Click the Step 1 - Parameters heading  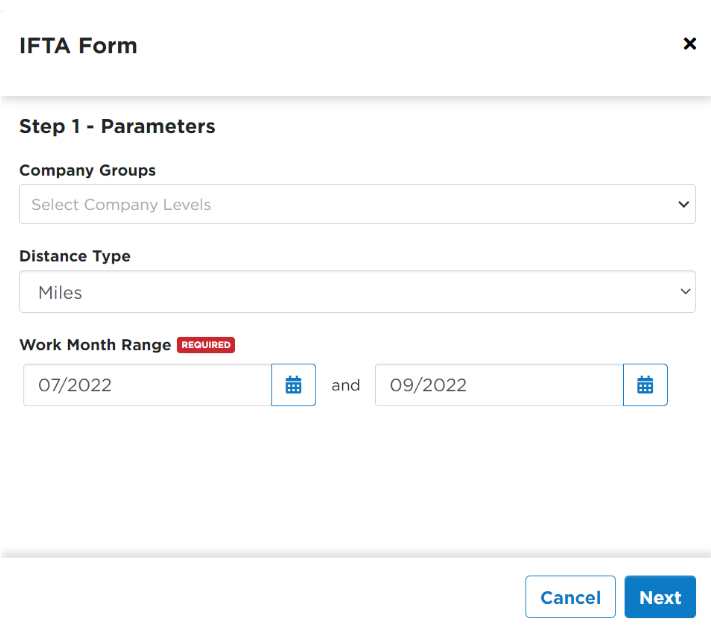(117, 126)
